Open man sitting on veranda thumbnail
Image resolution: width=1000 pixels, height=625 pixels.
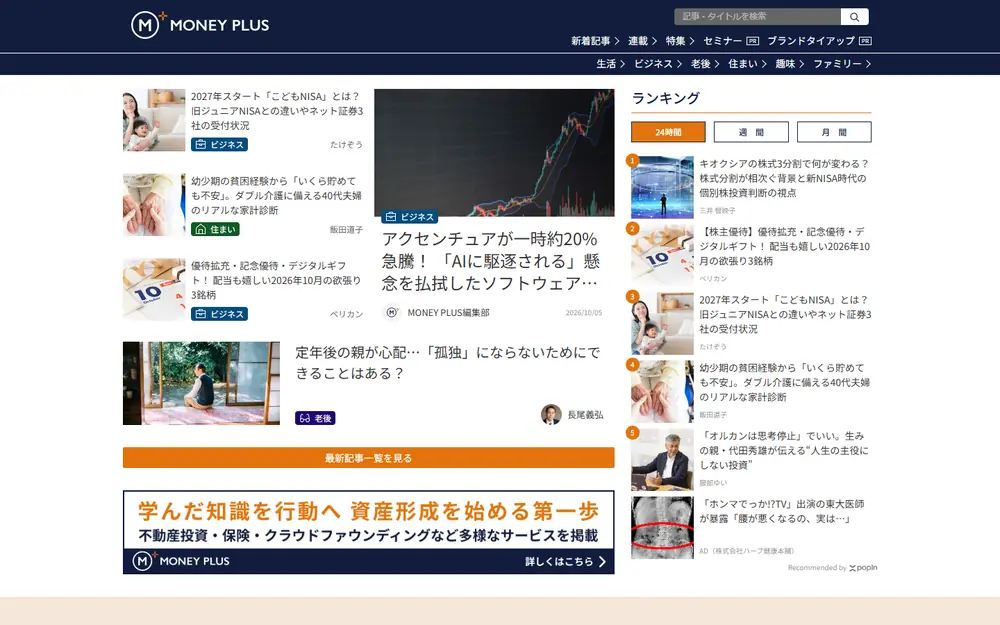pos(202,383)
